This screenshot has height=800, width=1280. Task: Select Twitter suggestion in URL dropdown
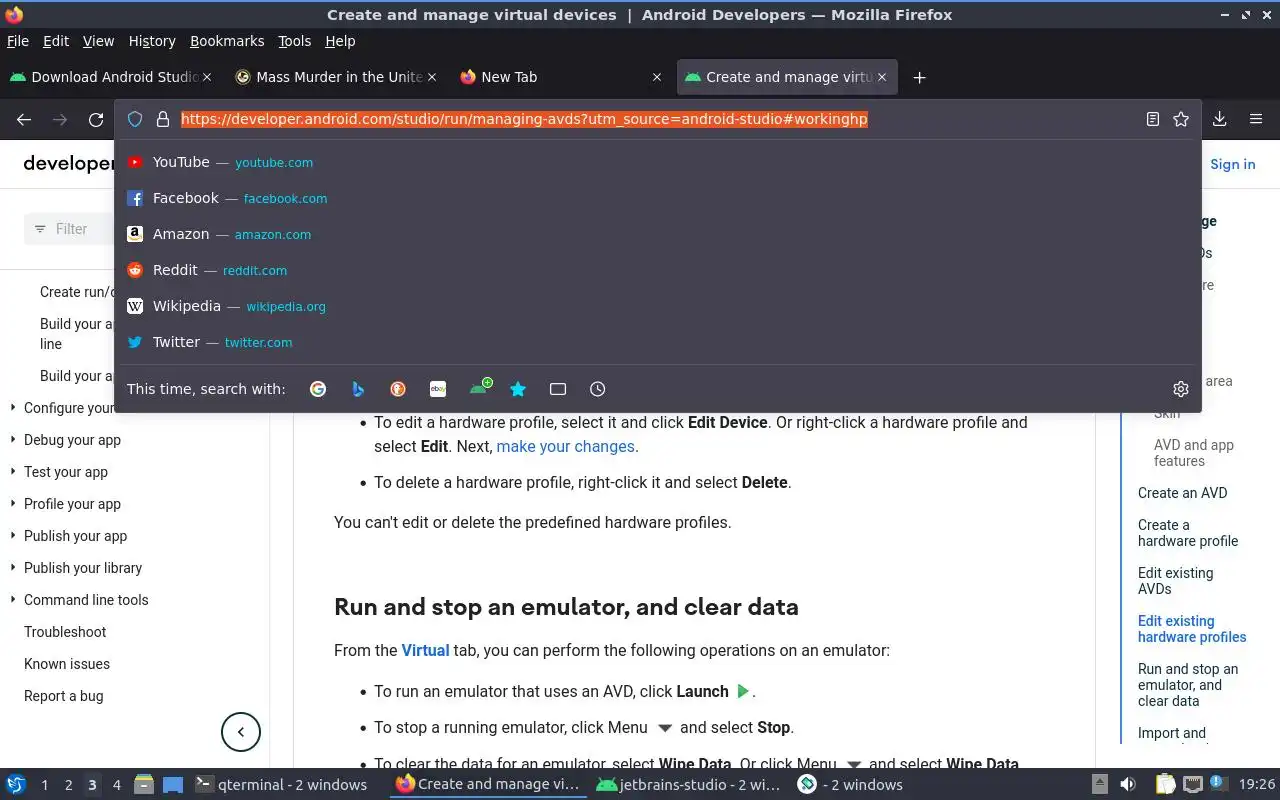coord(658,342)
